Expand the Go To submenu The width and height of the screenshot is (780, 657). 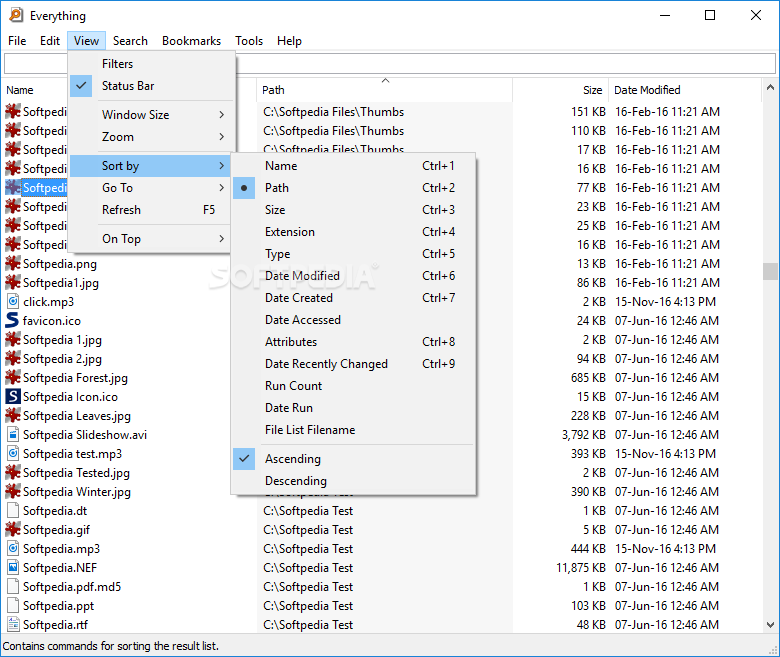click(x=151, y=188)
